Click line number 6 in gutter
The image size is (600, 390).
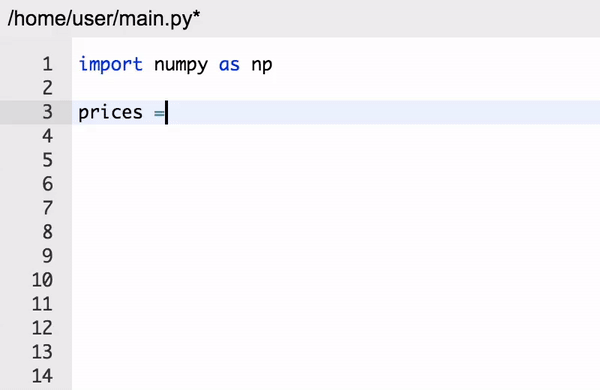pos(47,184)
